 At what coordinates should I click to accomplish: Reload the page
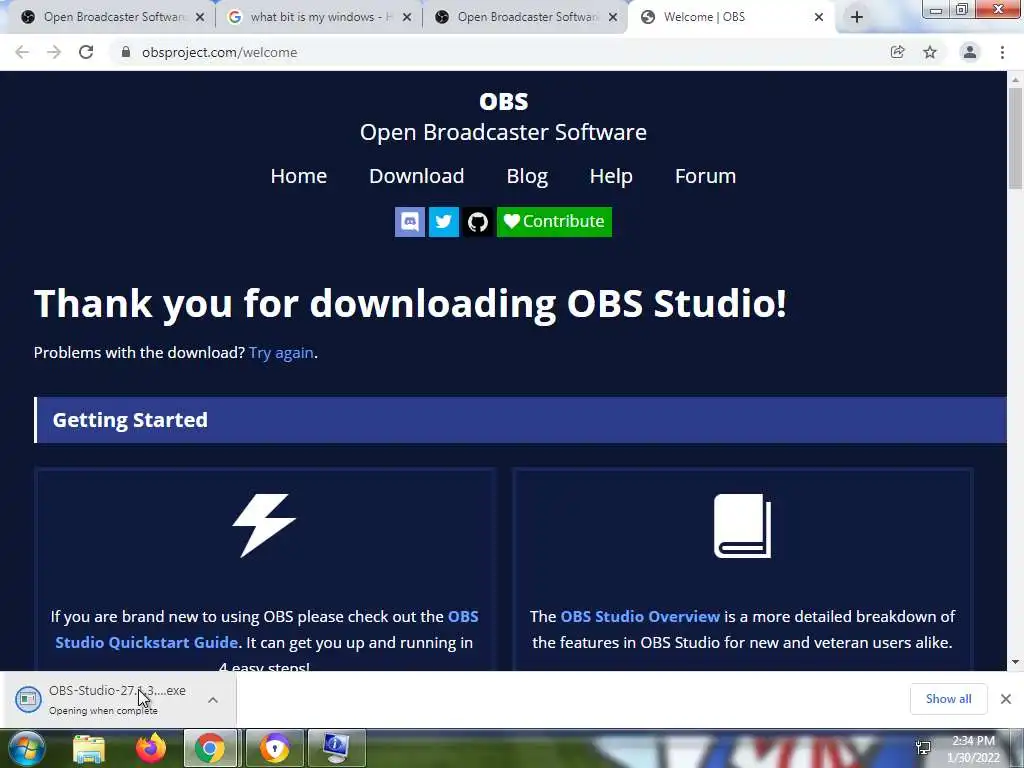click(x=86, y=52)
